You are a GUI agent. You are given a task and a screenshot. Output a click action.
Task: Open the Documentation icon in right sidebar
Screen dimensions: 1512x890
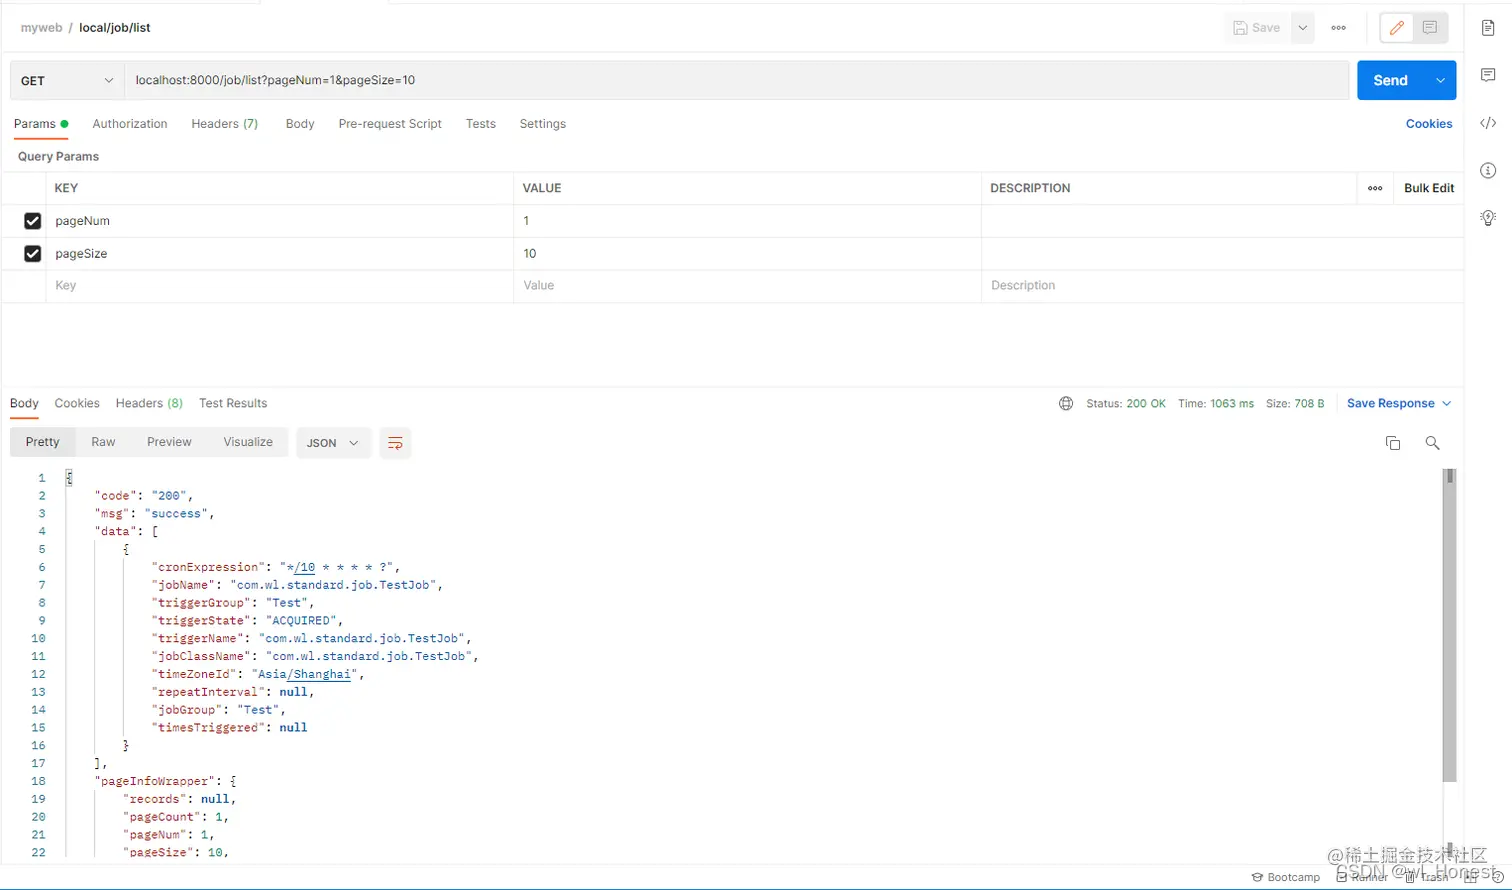[1488, 28]
